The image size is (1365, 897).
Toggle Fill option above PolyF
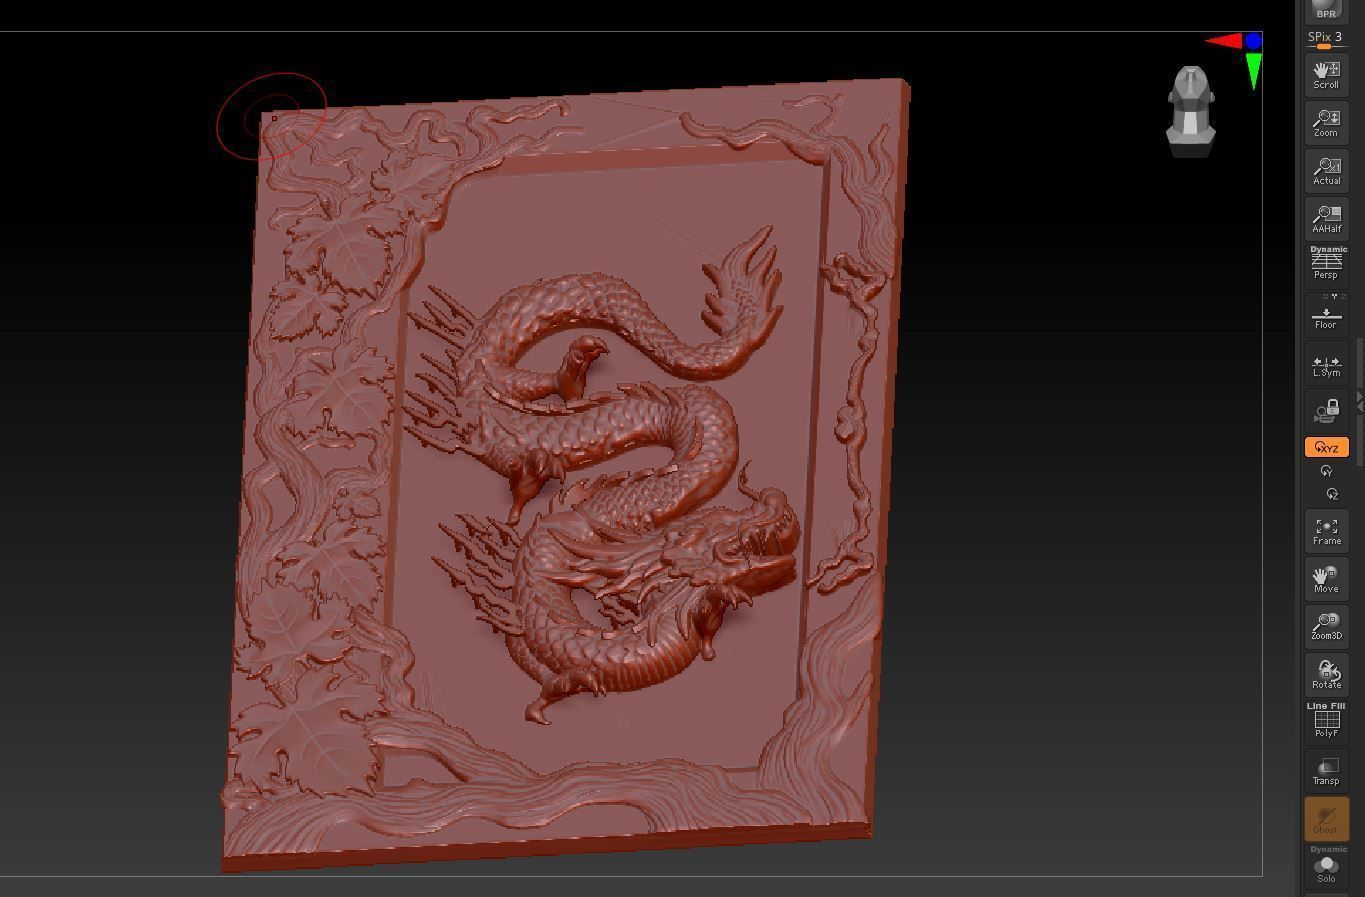coord(1337,706)
